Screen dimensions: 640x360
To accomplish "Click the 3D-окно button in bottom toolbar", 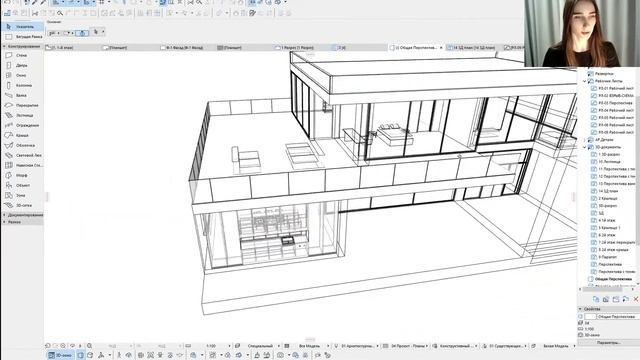I will coord(60,355).
